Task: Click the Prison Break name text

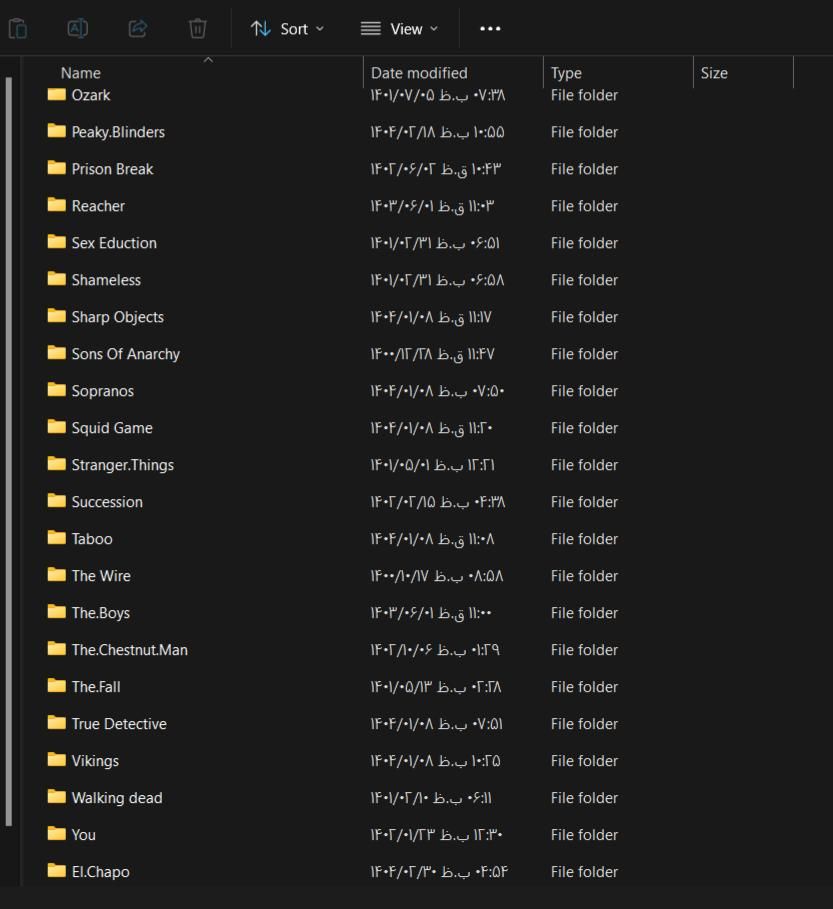Action: [112, 169]
